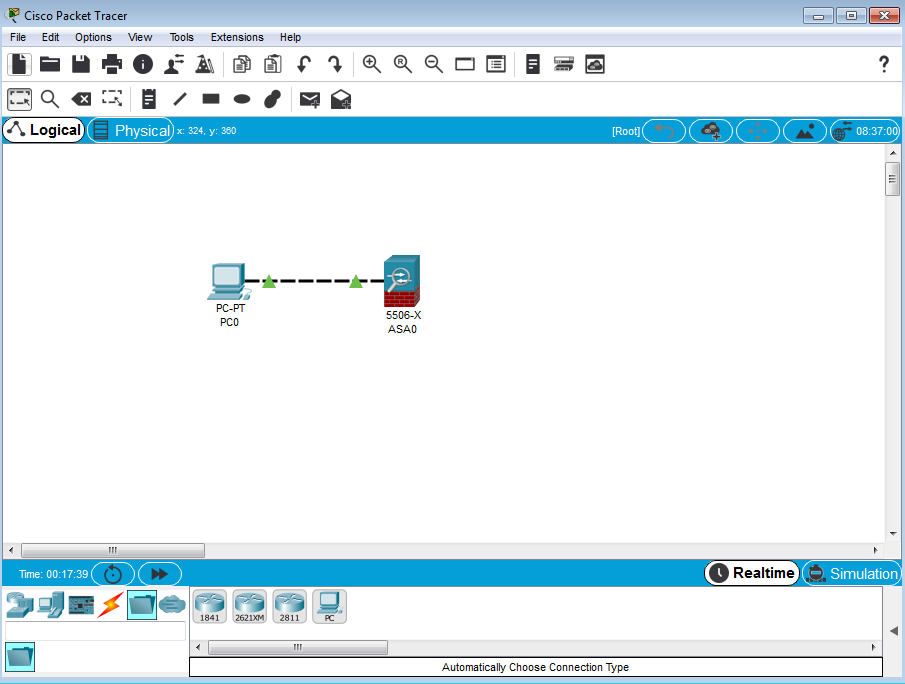The width and height of the screenshot is (905, 684).
Task: Select Connections lightning category
Action: tap(111, 604)
